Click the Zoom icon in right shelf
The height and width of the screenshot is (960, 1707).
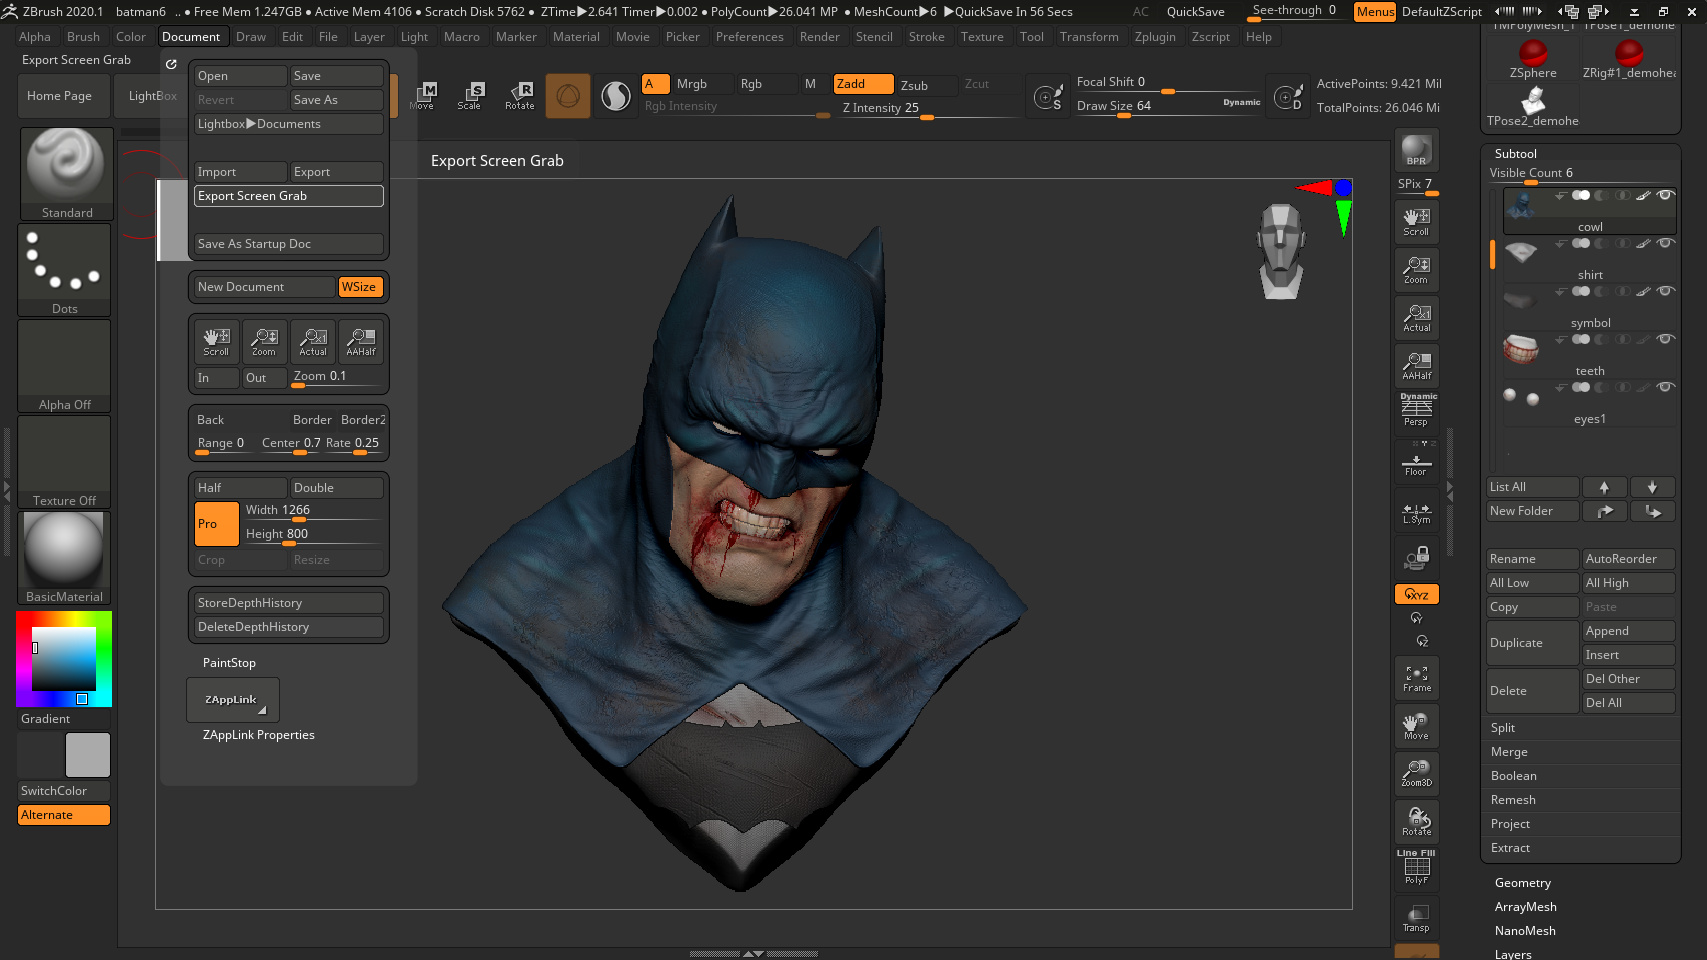[1416, 270]
